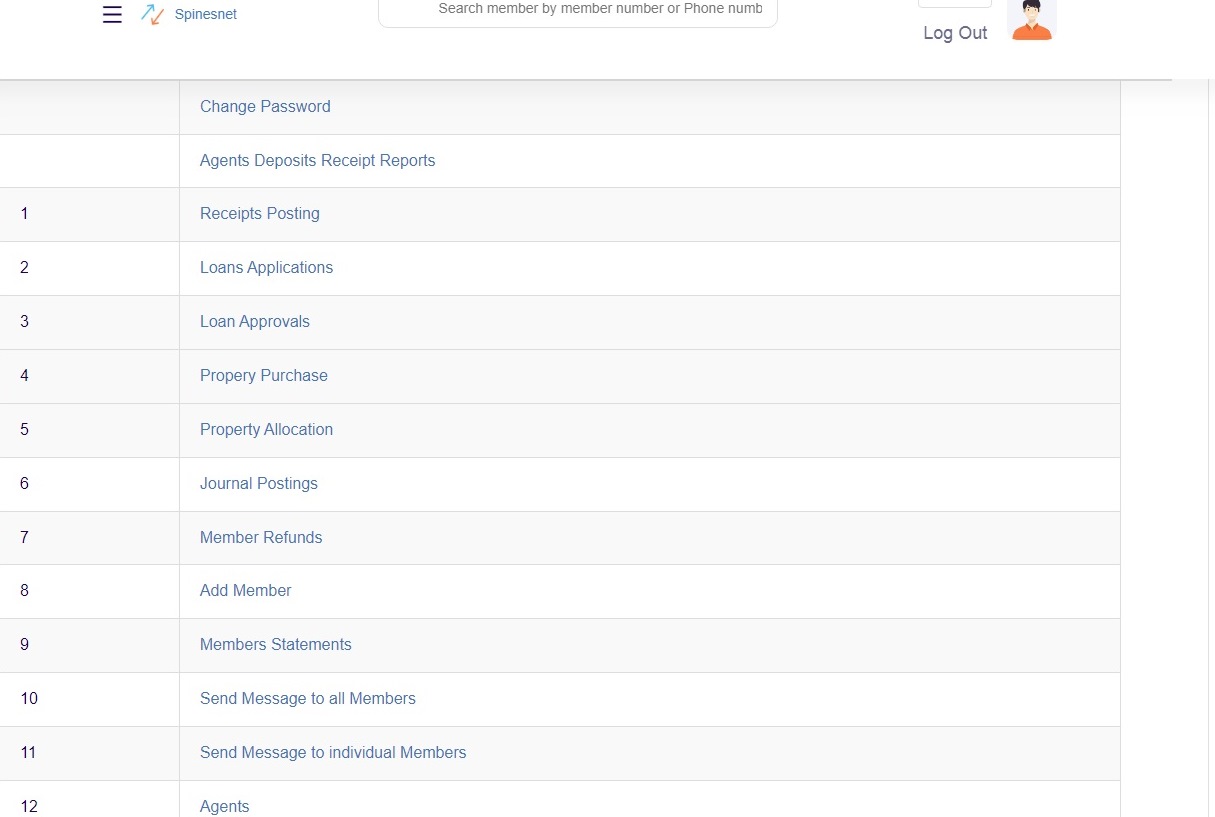Open the Change Password link
1215x817 pixels.
265,107
